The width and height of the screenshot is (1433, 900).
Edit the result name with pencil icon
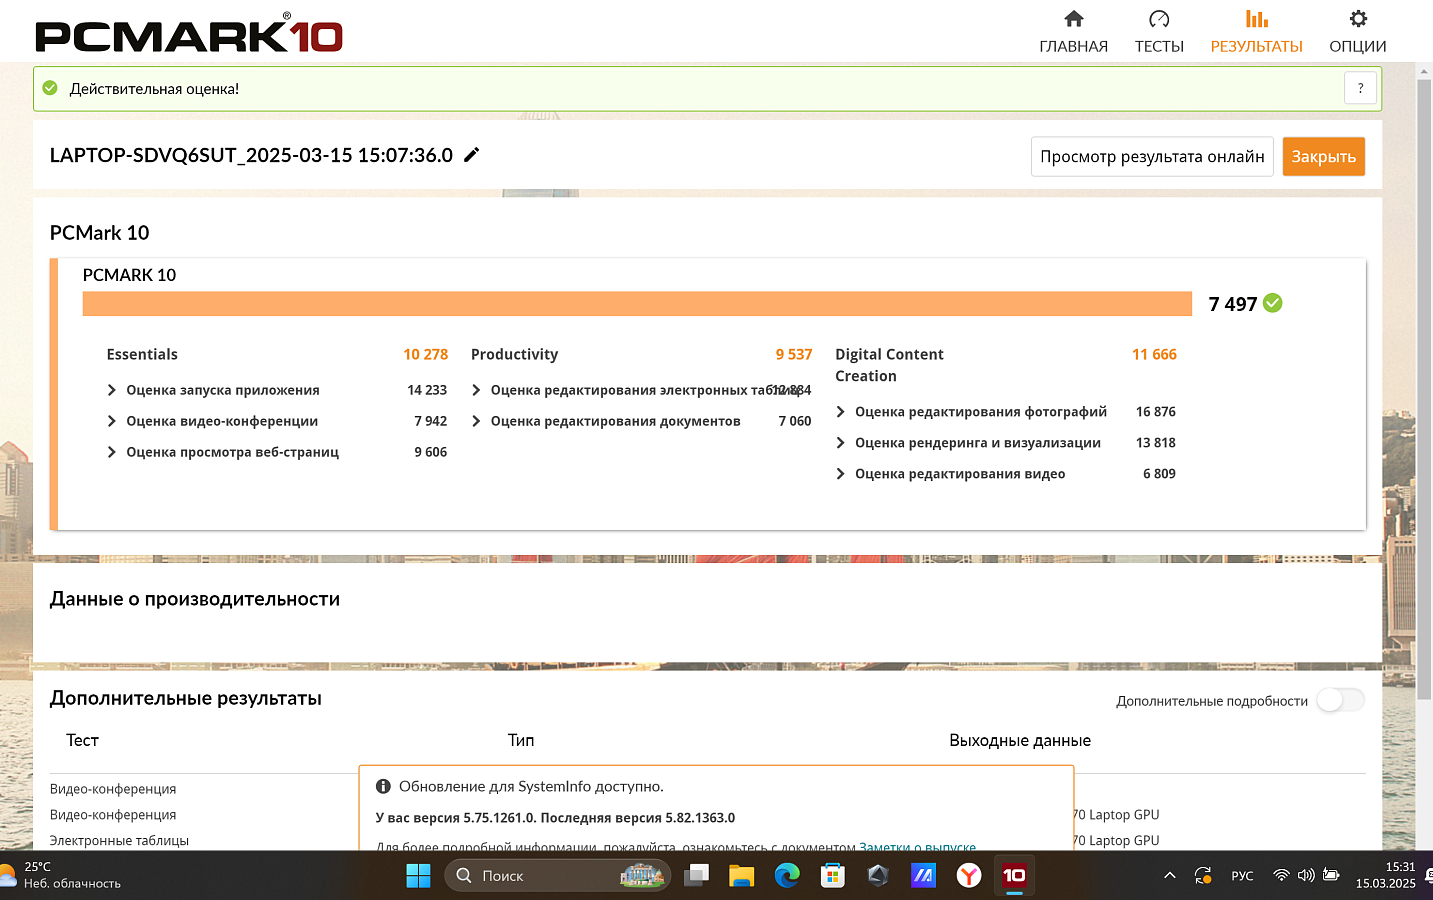point(472,155)
